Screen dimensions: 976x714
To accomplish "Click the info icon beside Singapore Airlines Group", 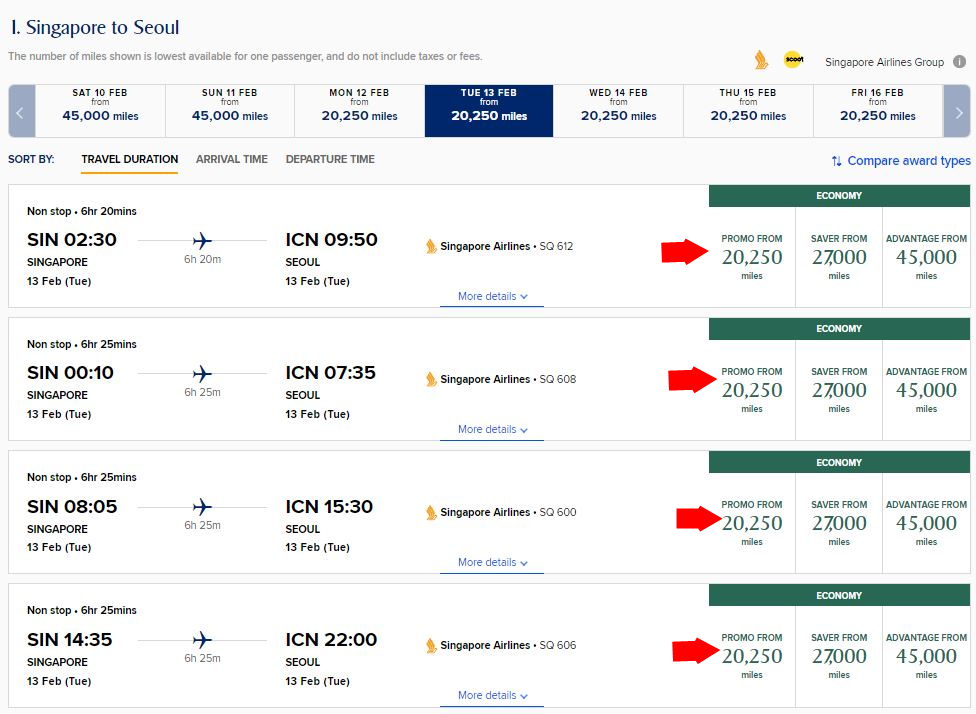I will (x=958, y=61).
